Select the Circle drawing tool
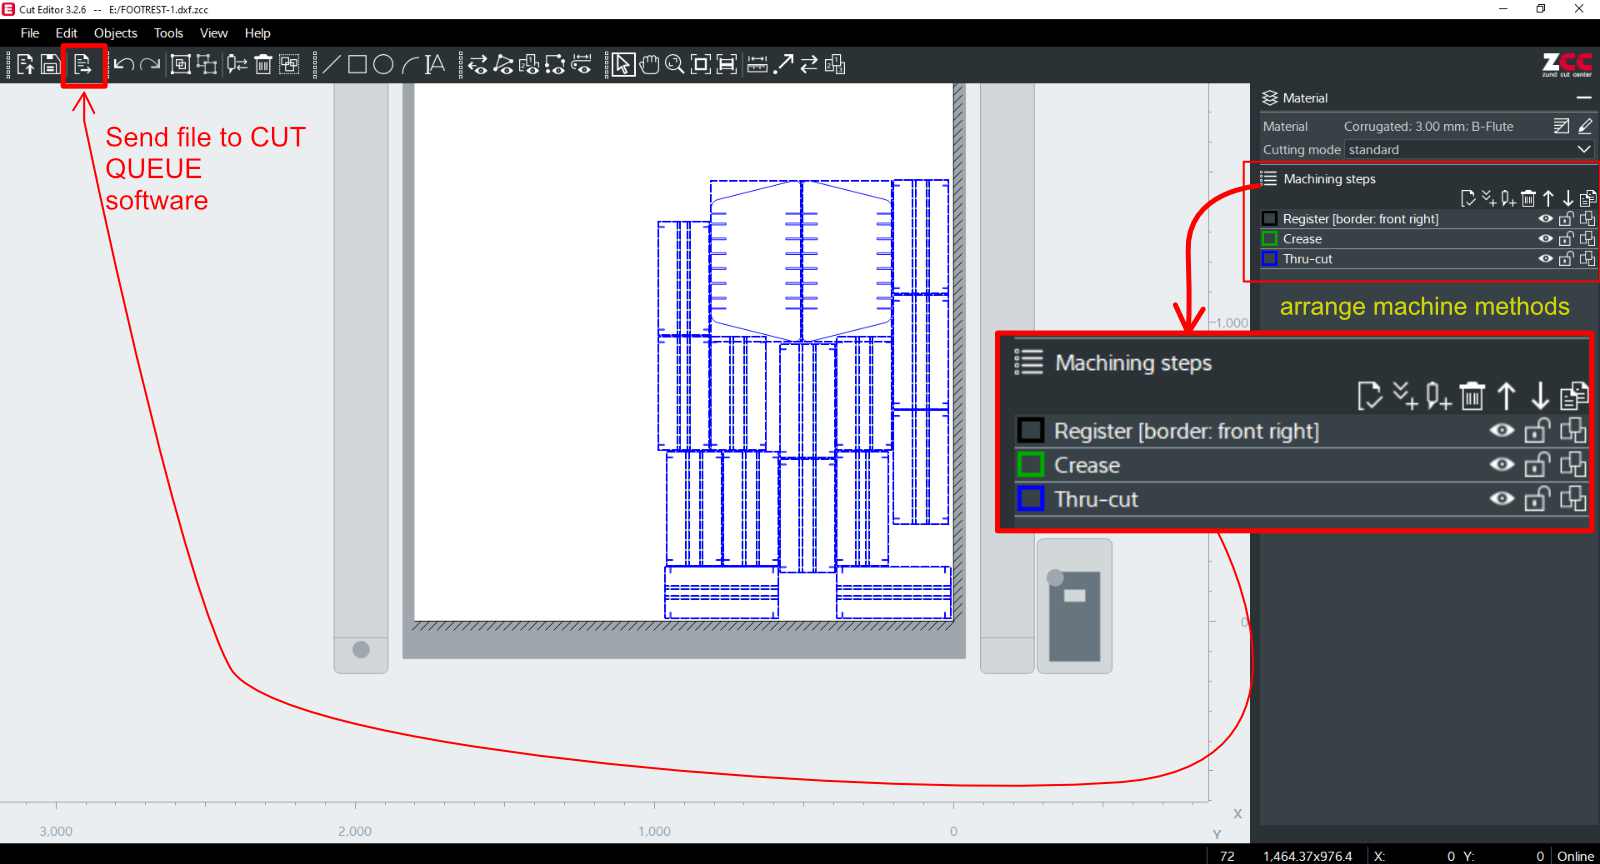 [383, 65]
